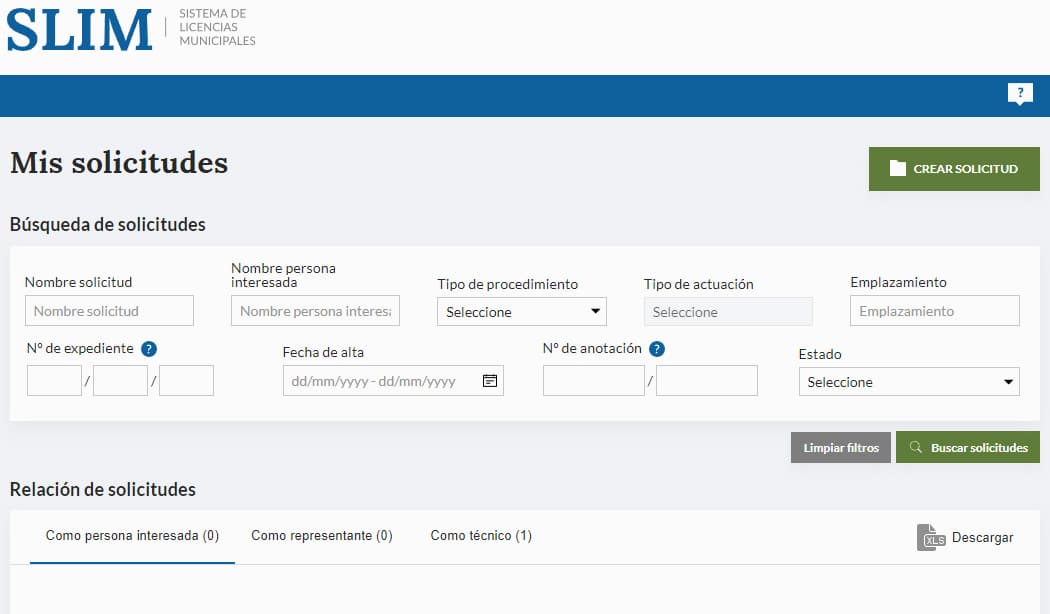Screen dimensions: 1050x614
Task: Click the SLIM logo in the header
Action: coord(80,30)
